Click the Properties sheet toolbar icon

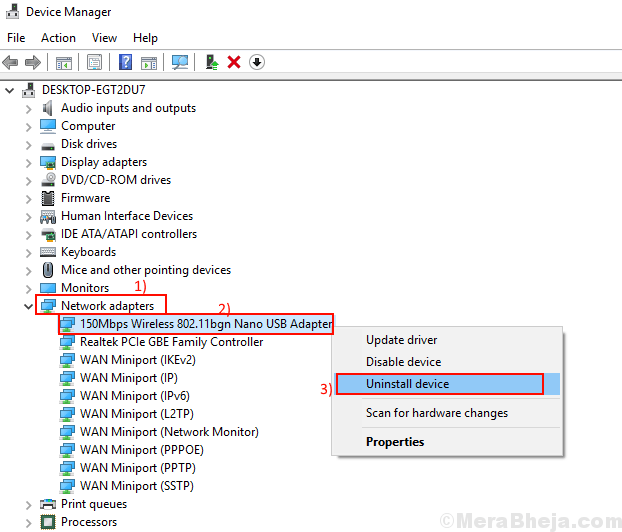coord(94,62)
